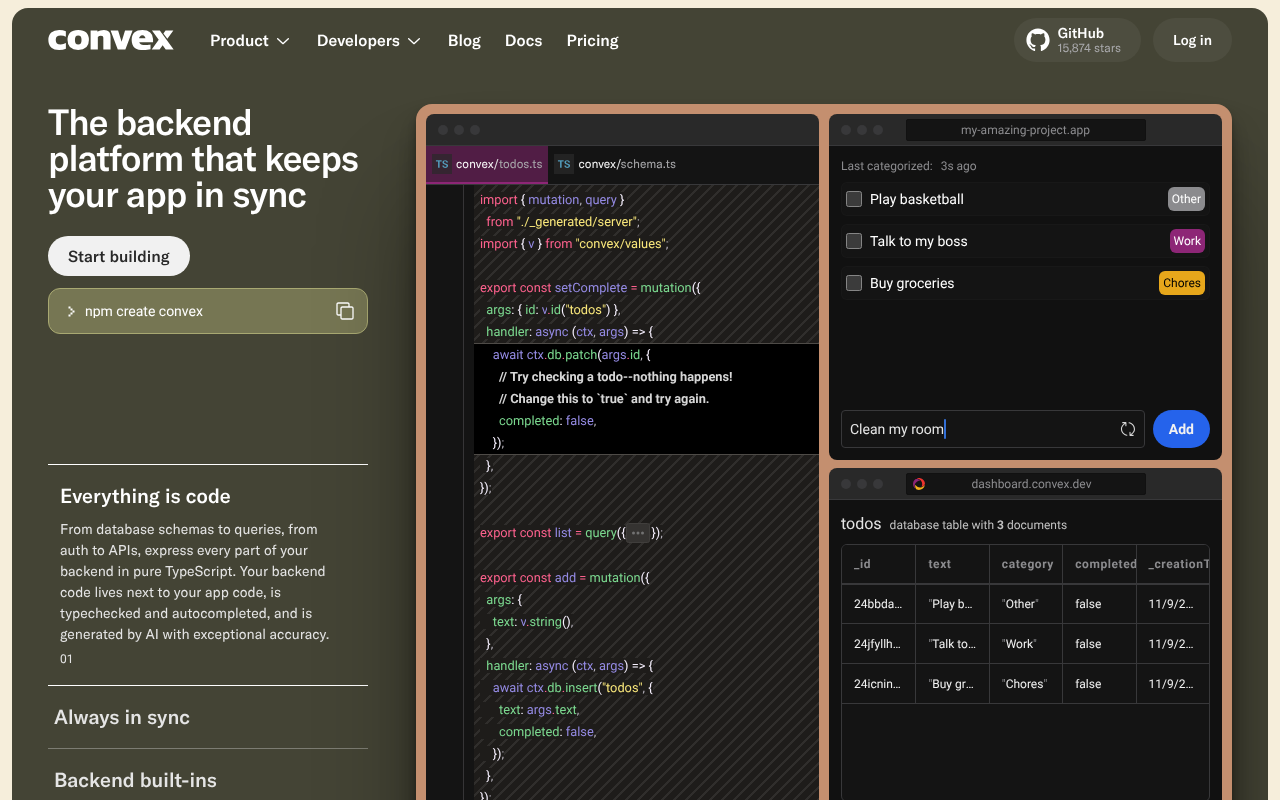1280x800 pixels.
Task: Open the Developers dropdown menu
Action: coord(368,40)
